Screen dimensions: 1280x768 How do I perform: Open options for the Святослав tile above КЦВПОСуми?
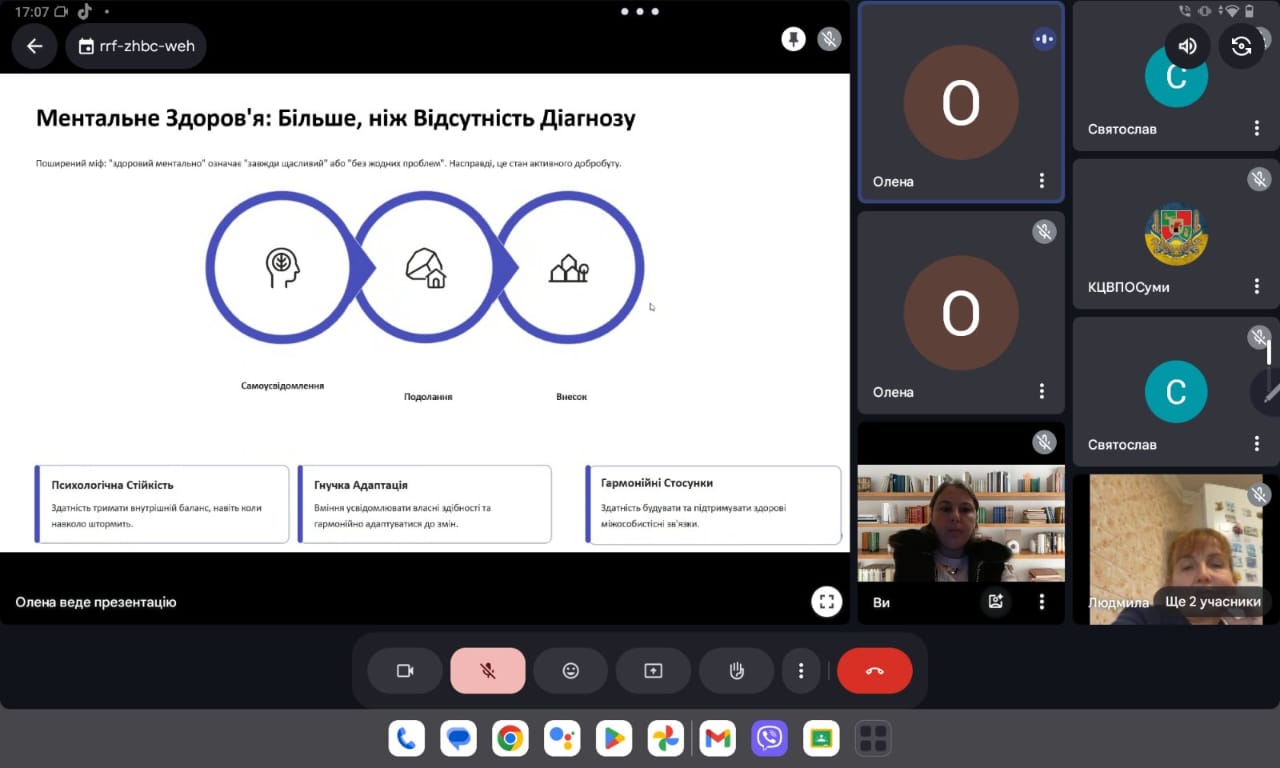click(x=1257, y=129)
